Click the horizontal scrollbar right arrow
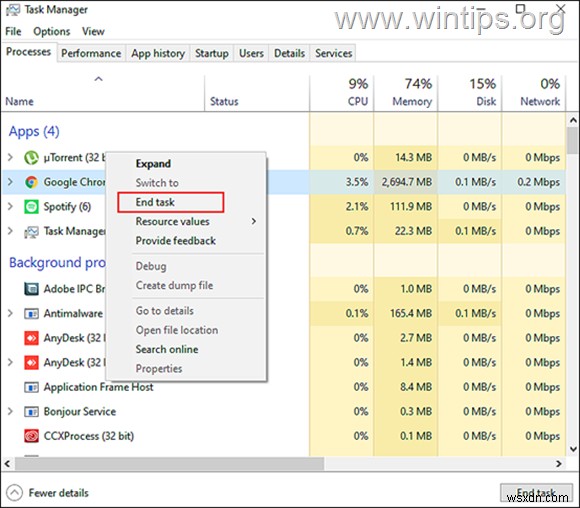 (559, 463)
